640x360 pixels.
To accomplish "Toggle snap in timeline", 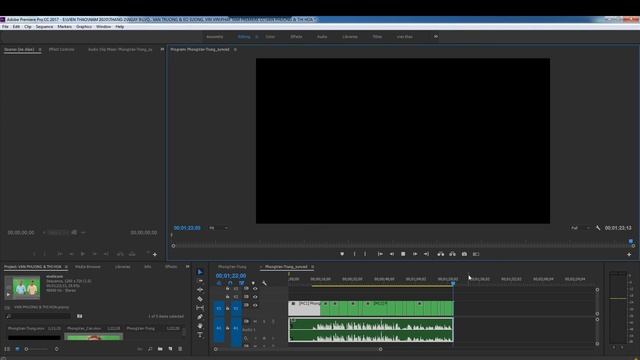I will click(230, 283).
